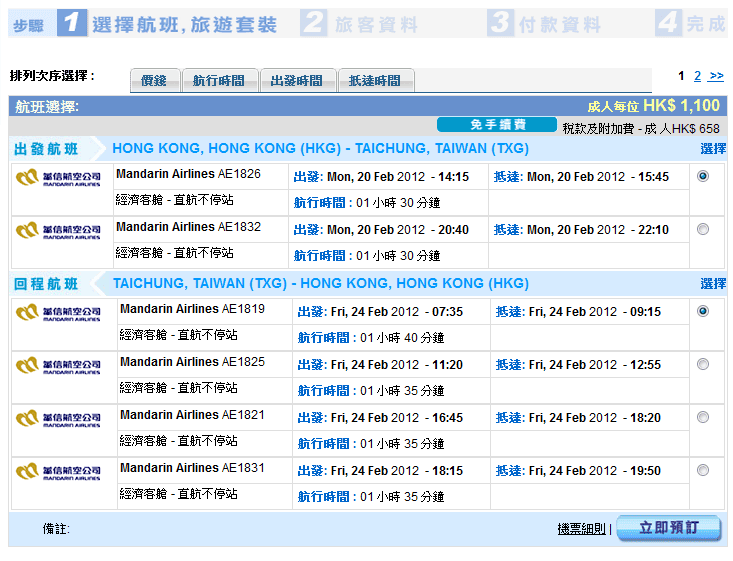
Task: Sort flights by 抵達時間 tab
Action: coord(375,81)
